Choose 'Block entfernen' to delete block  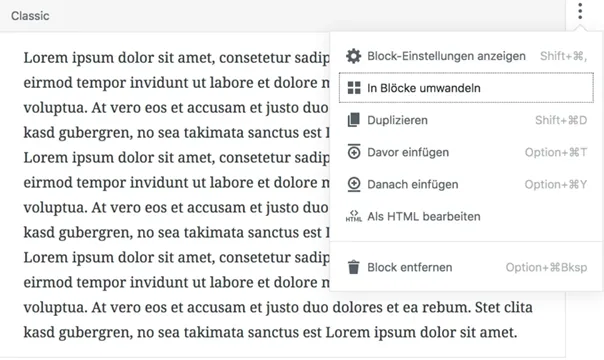(x=466, y=267)
